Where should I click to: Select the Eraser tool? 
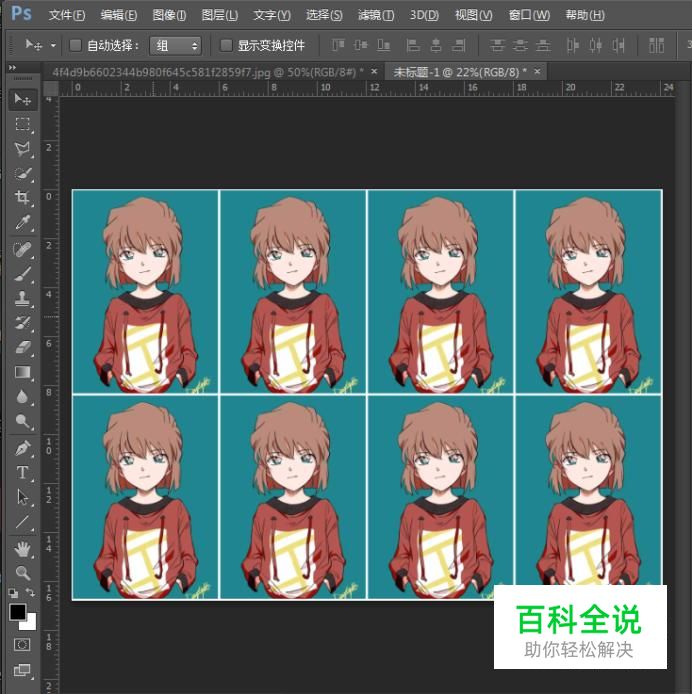click(x=22, y=347)
